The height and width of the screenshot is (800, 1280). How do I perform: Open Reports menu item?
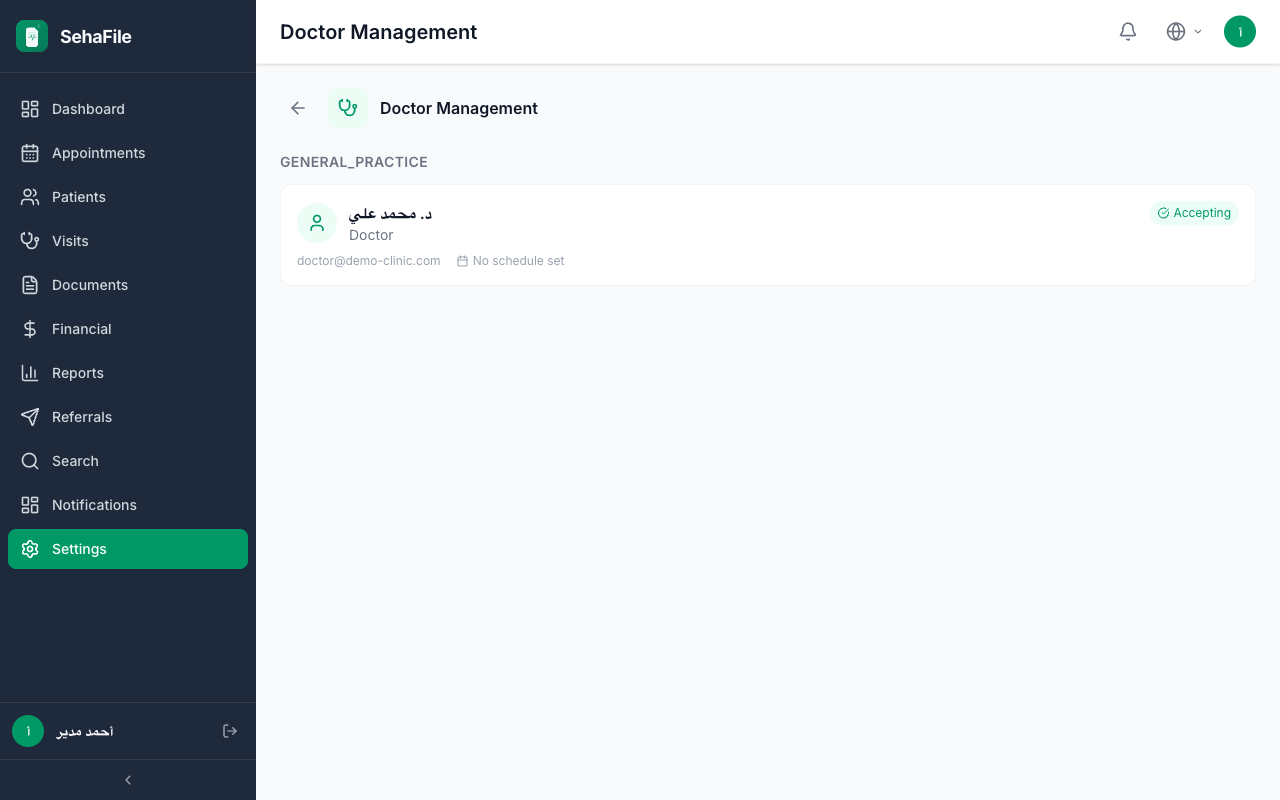[128, 373]
